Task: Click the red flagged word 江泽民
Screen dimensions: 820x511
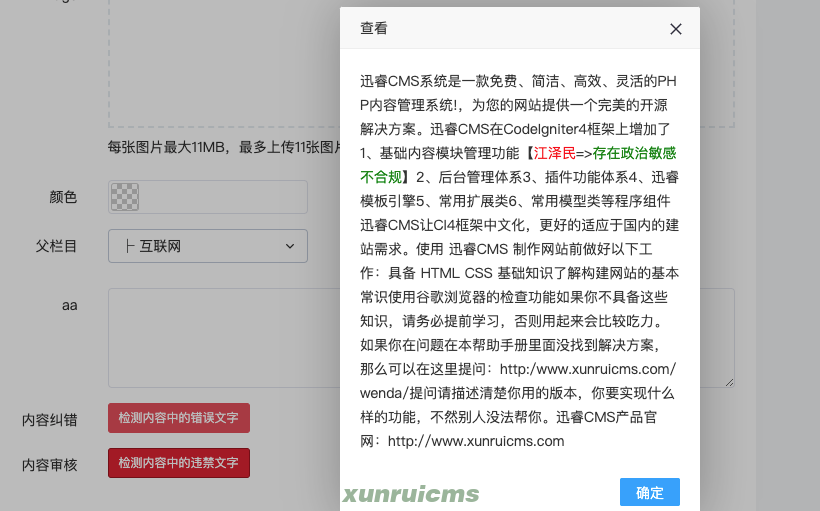Action: pyautogui.click(x=554, y=153)
